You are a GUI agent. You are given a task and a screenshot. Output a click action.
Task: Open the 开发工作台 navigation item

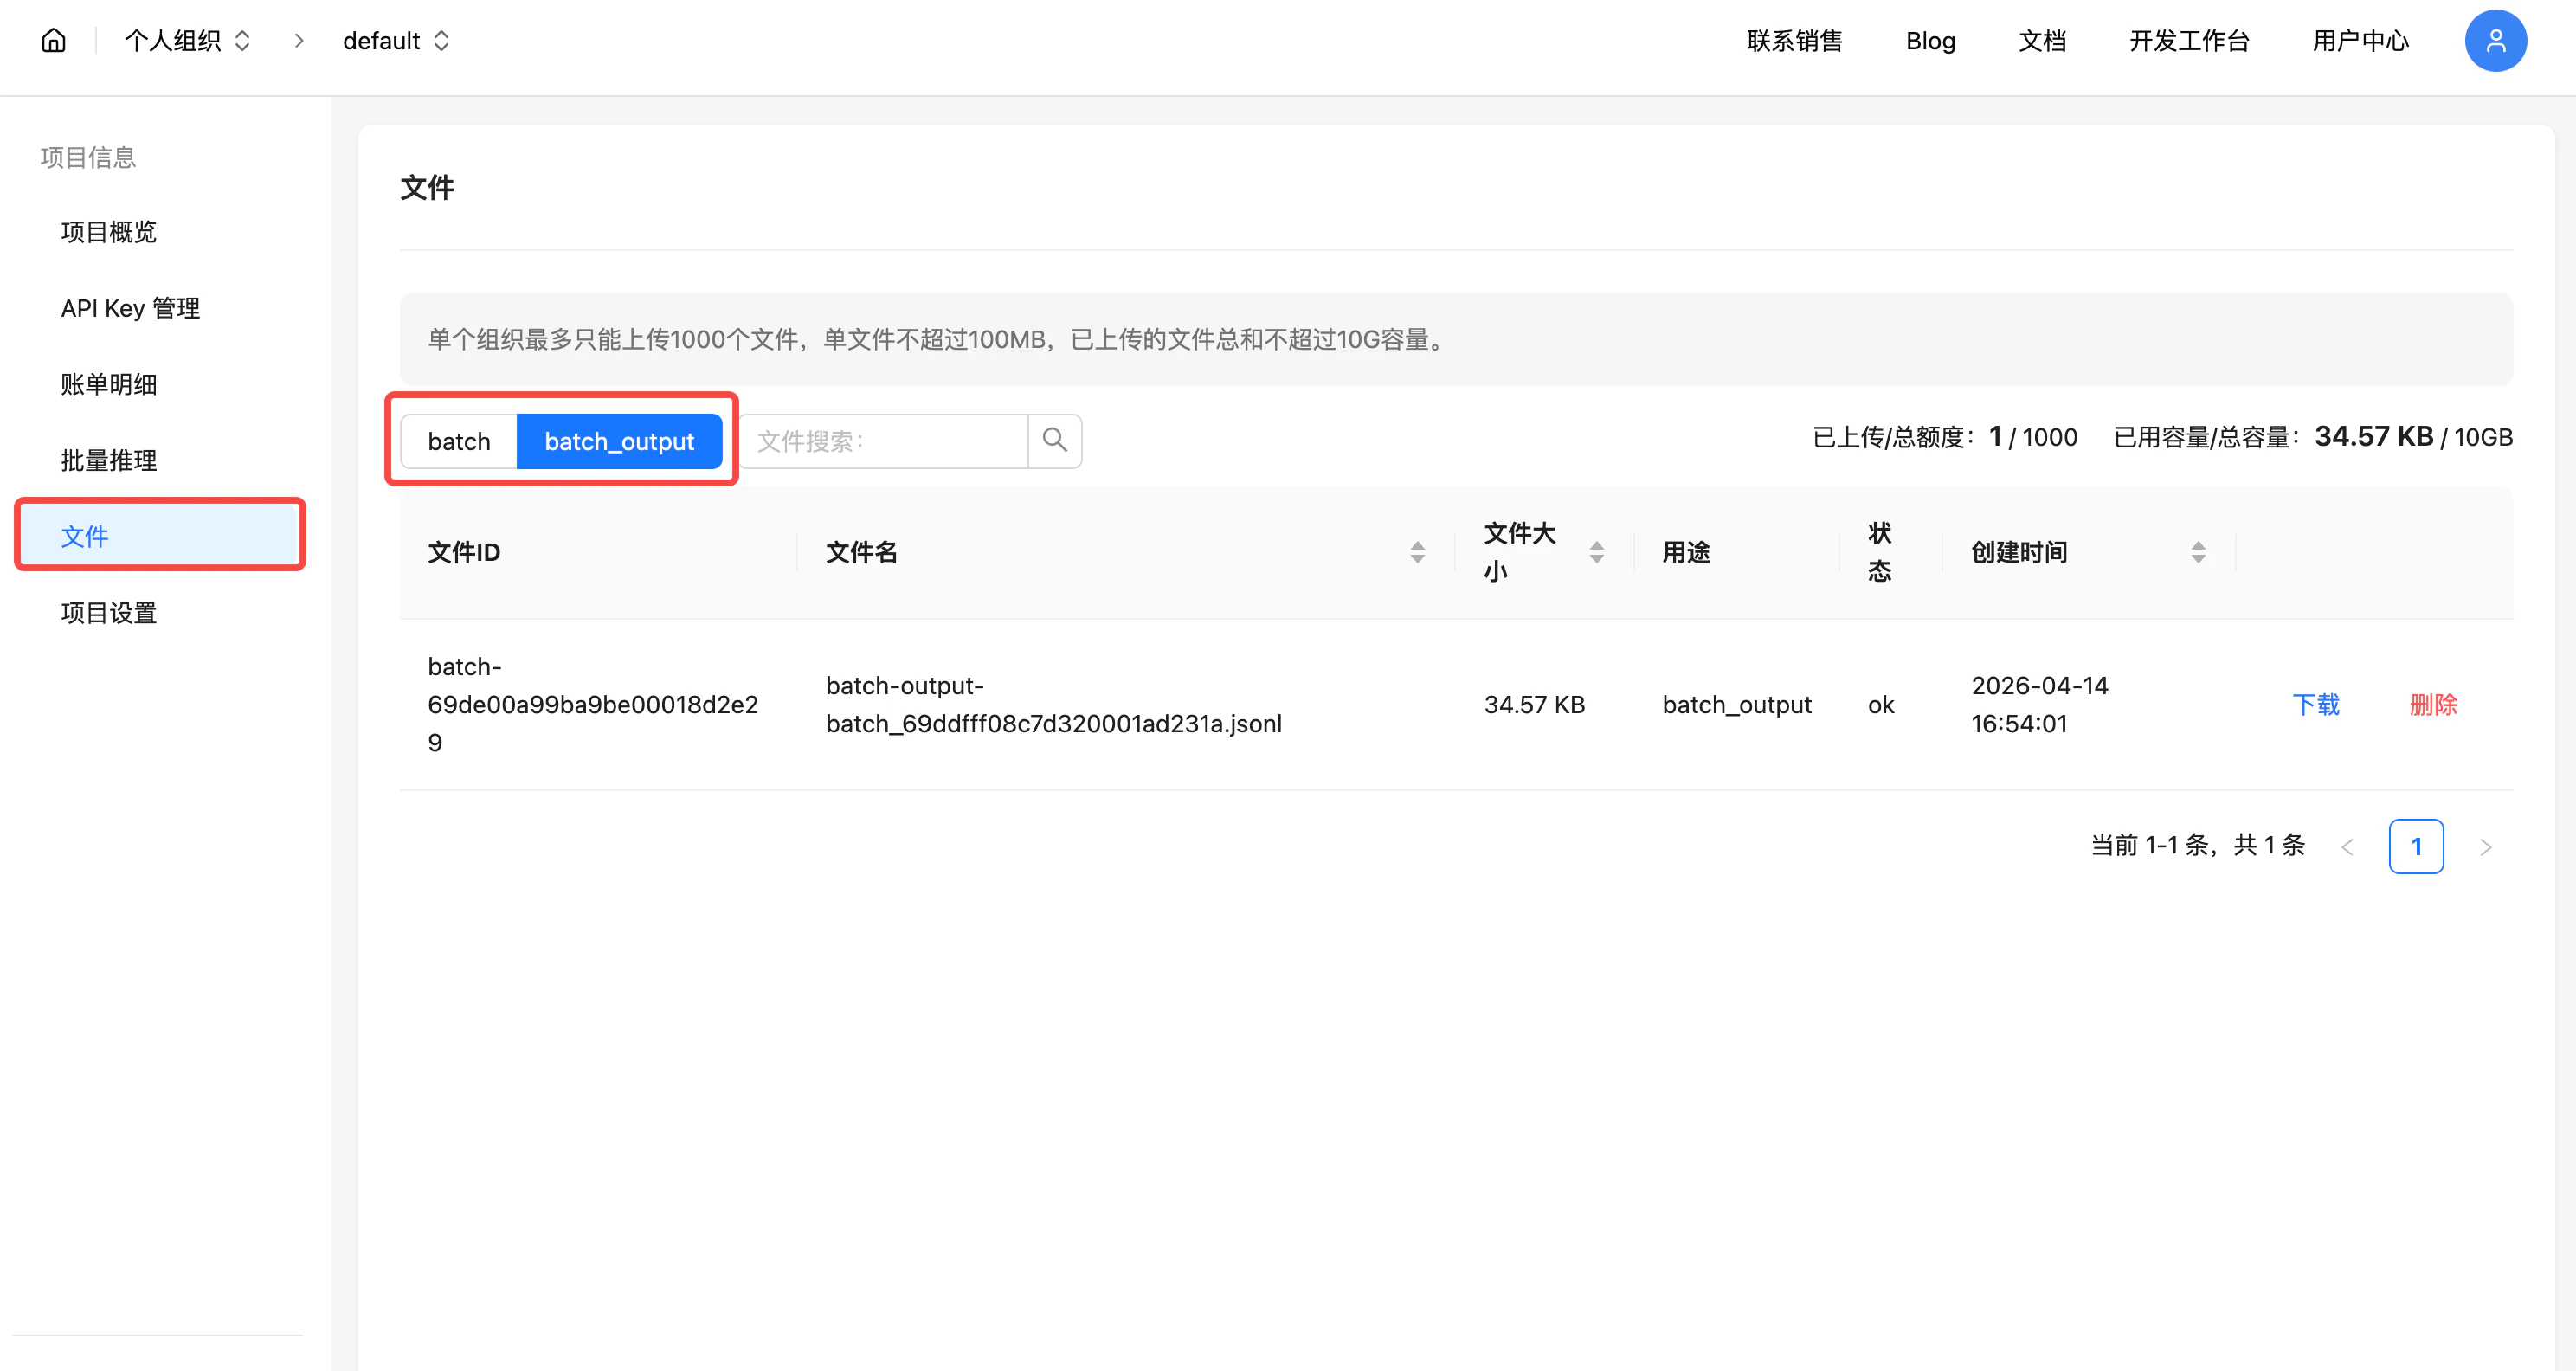[x=2190, y=40]
